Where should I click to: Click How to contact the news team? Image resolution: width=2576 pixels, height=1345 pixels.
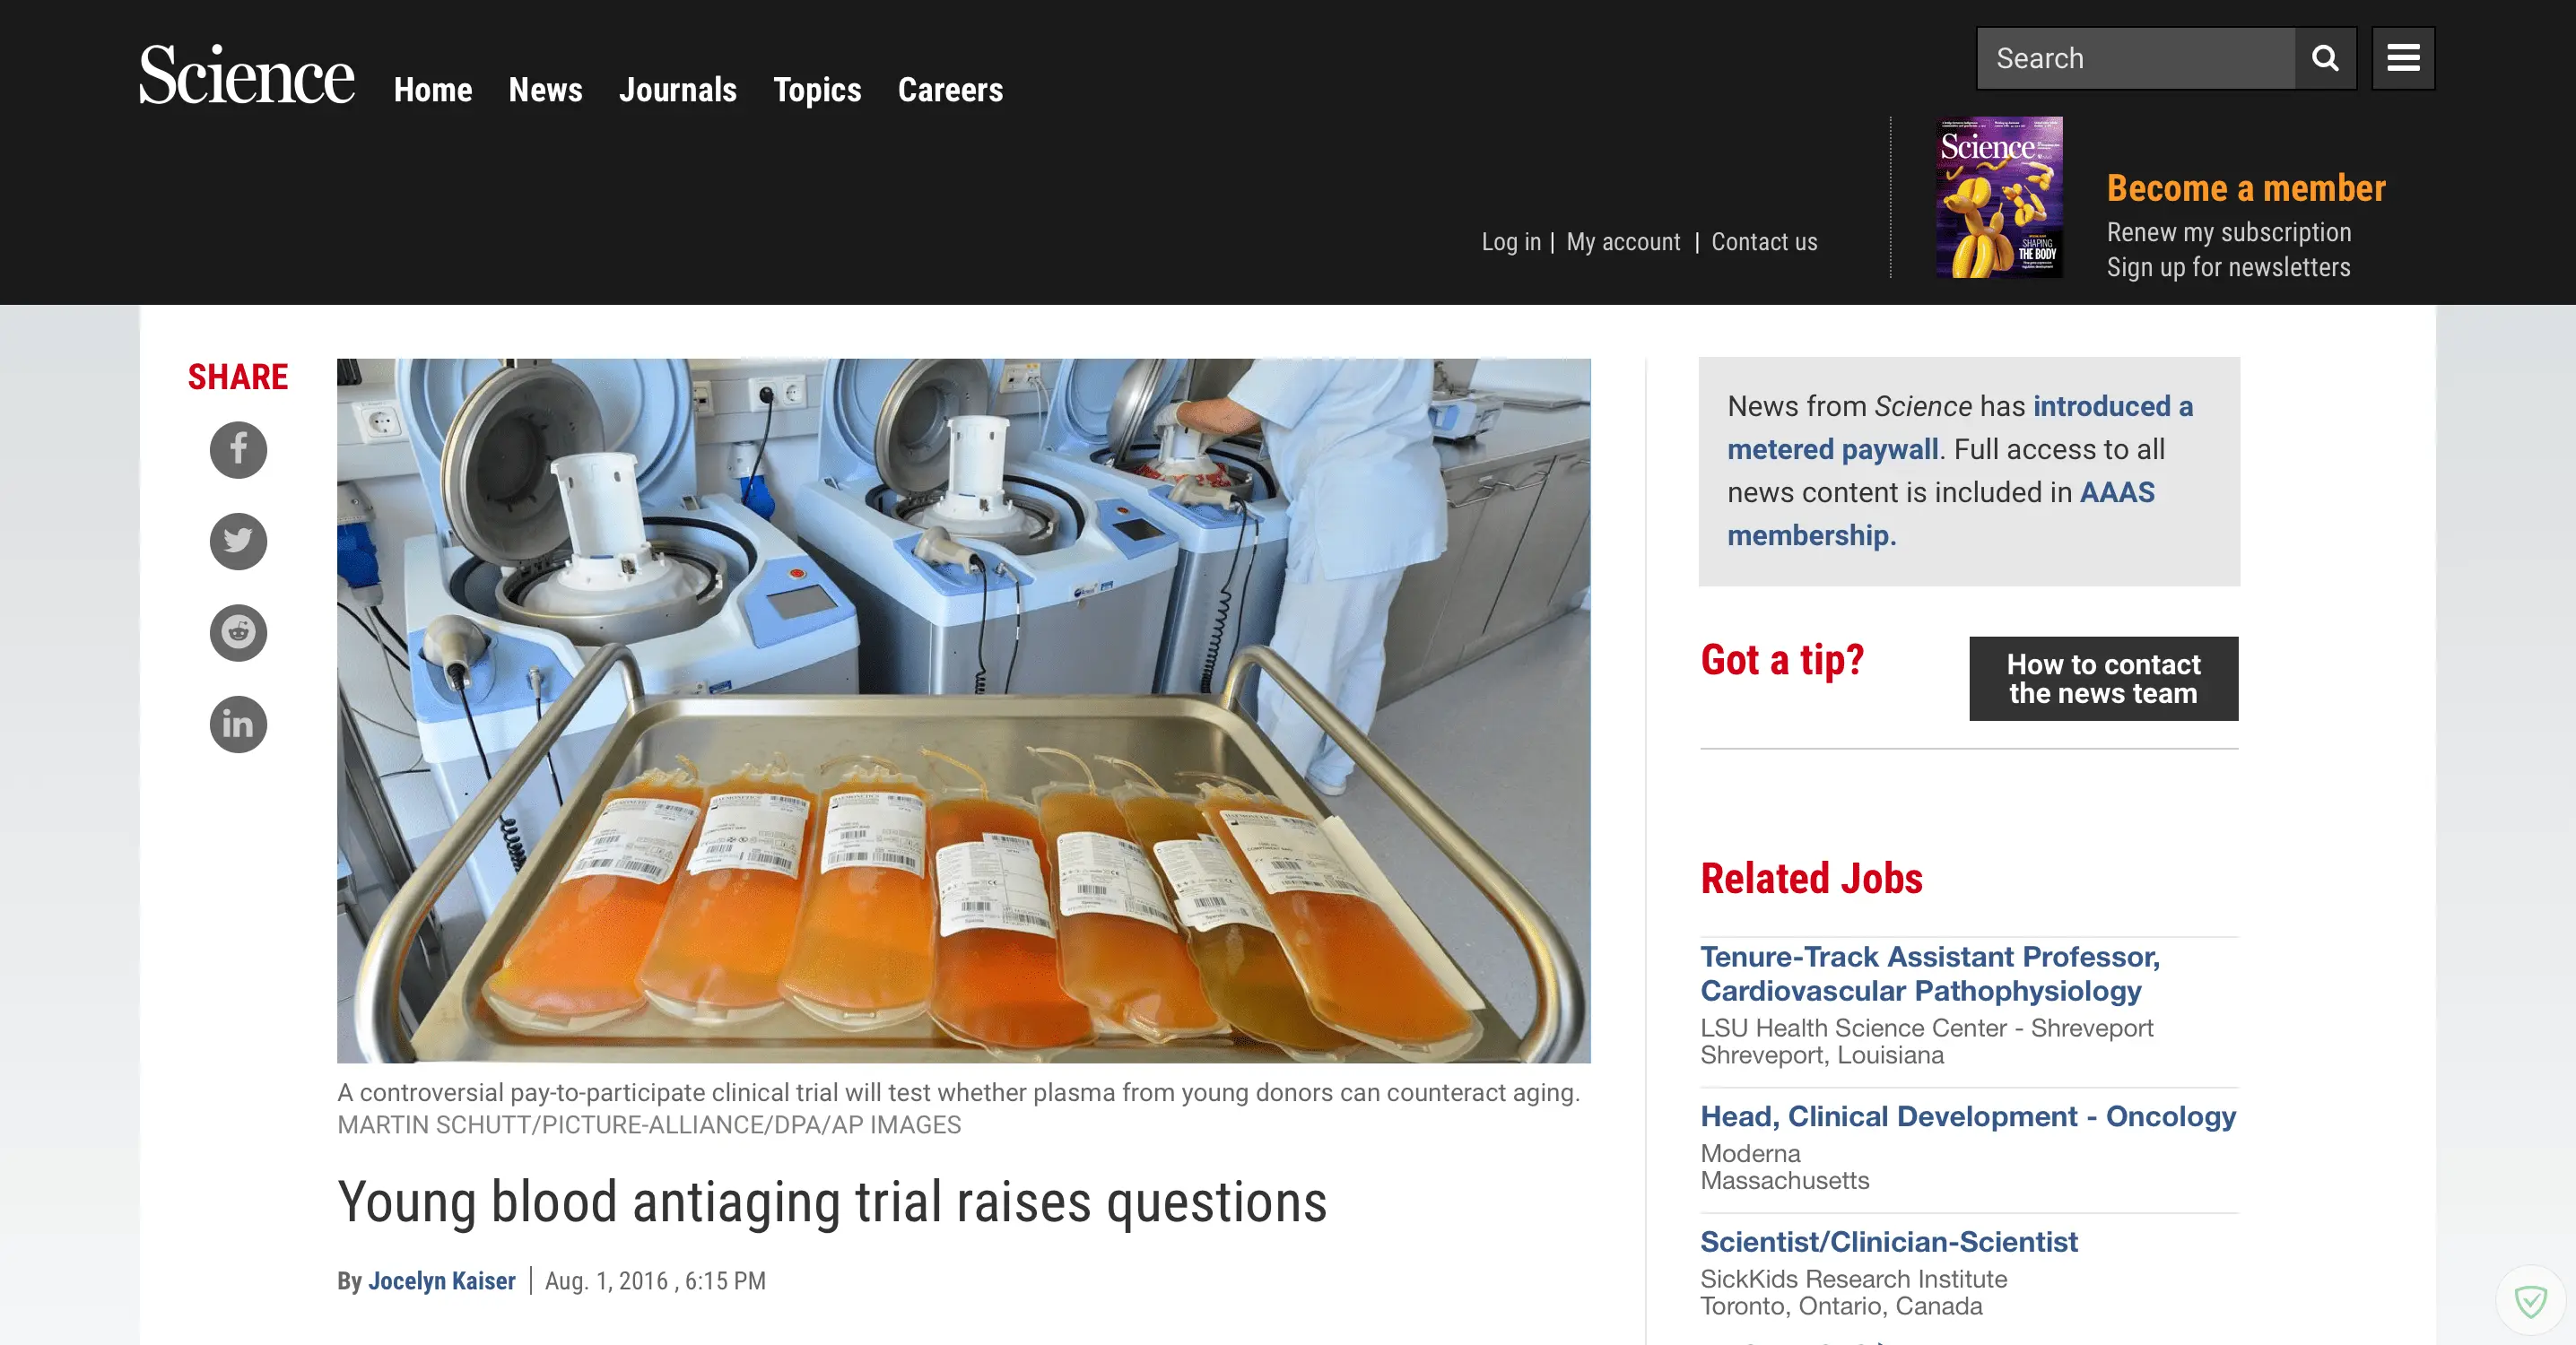pyautogui.click(x=2103, y=679)
